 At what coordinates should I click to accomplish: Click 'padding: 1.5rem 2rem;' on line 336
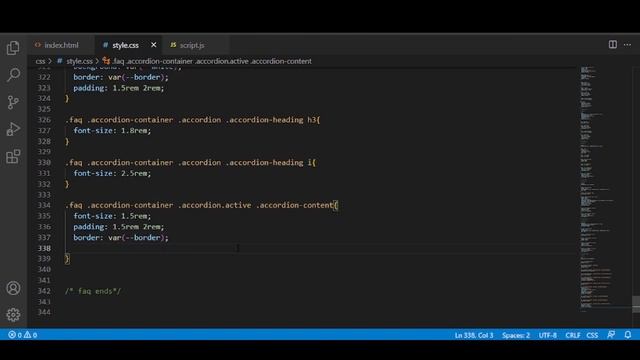[118, 227]
